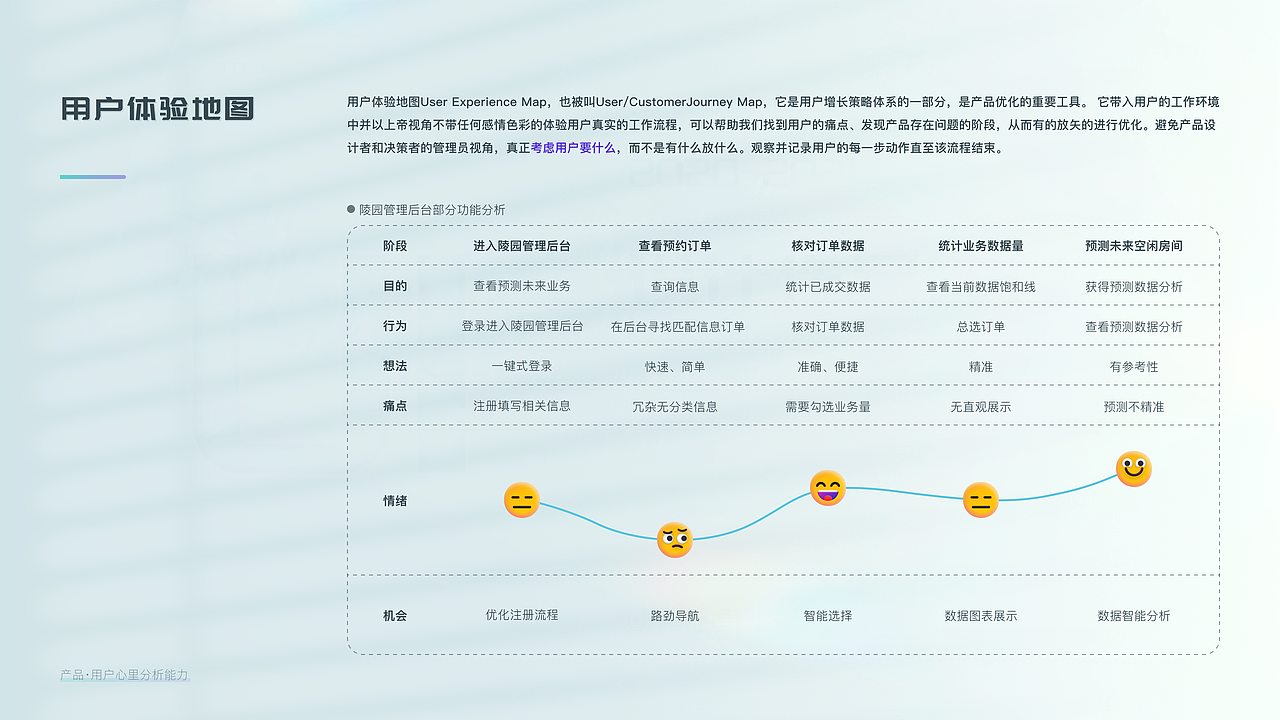Select the 预测未来空闲房间 column header

[1131, 245]
